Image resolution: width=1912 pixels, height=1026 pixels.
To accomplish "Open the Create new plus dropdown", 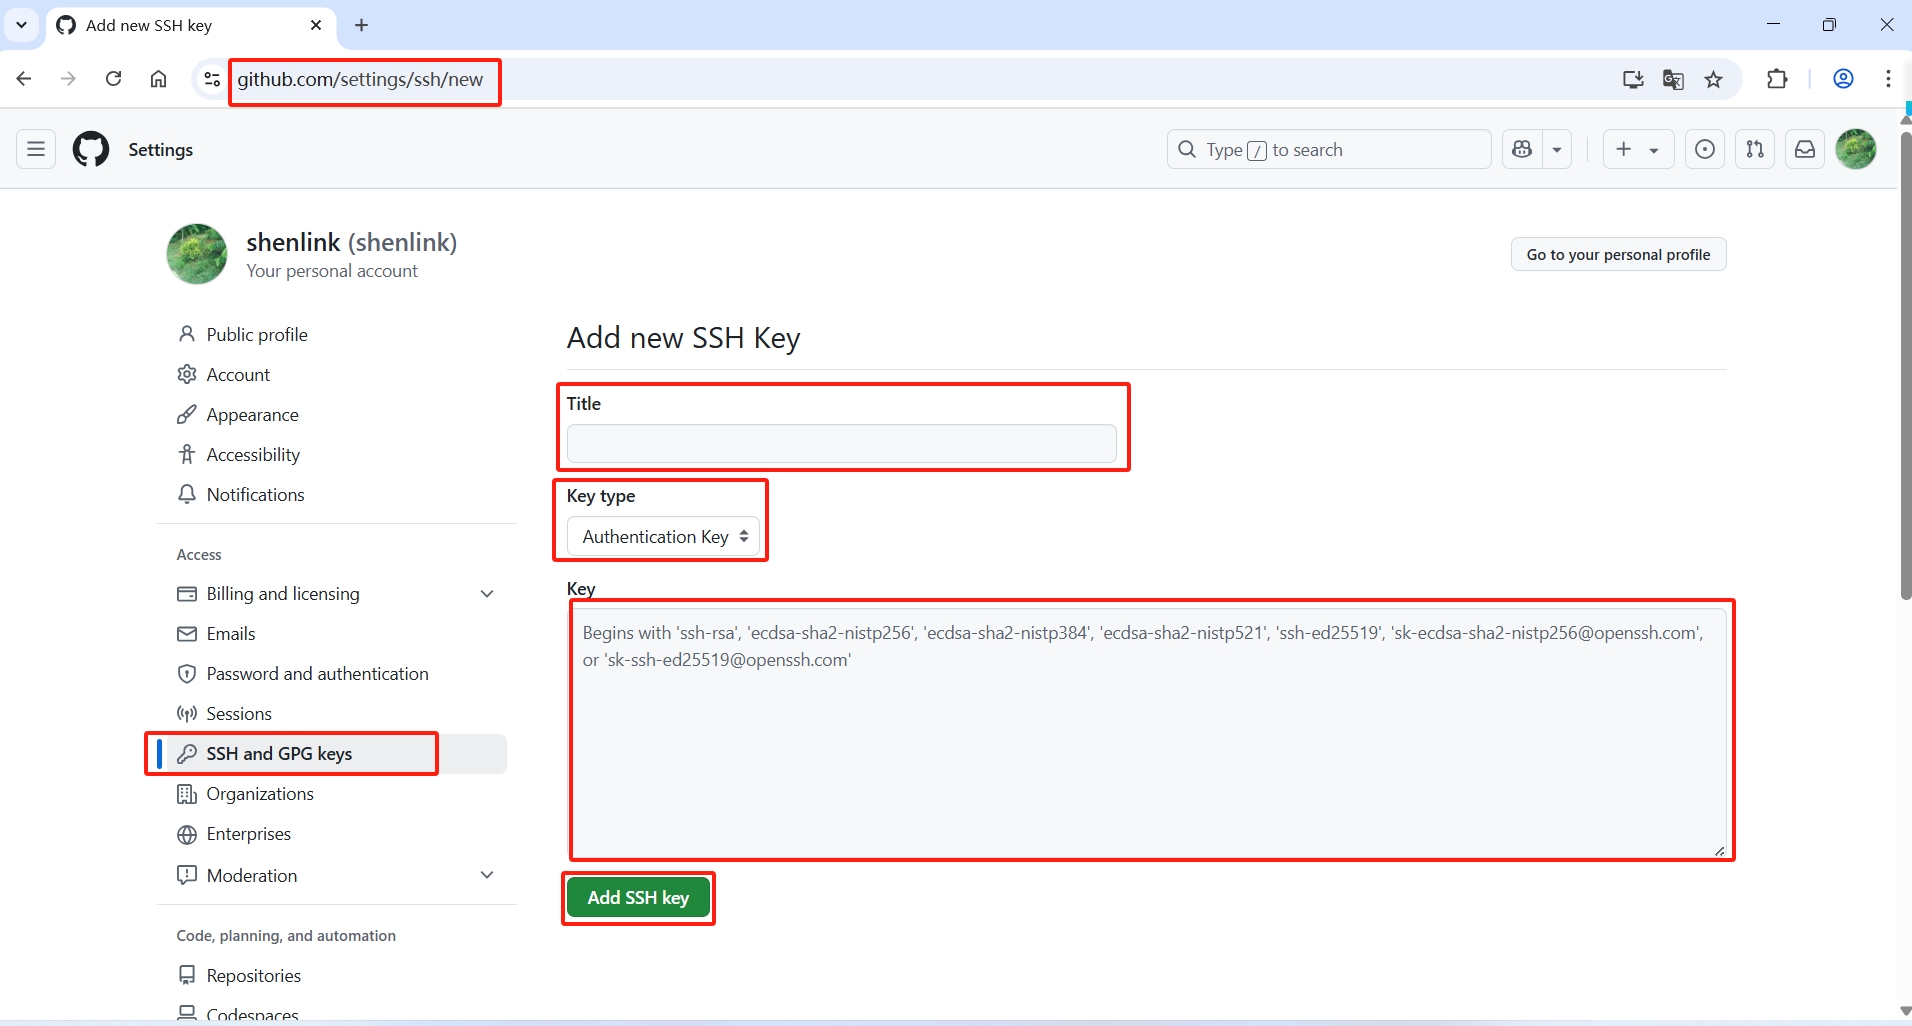I will click(x=1637, y=150).
